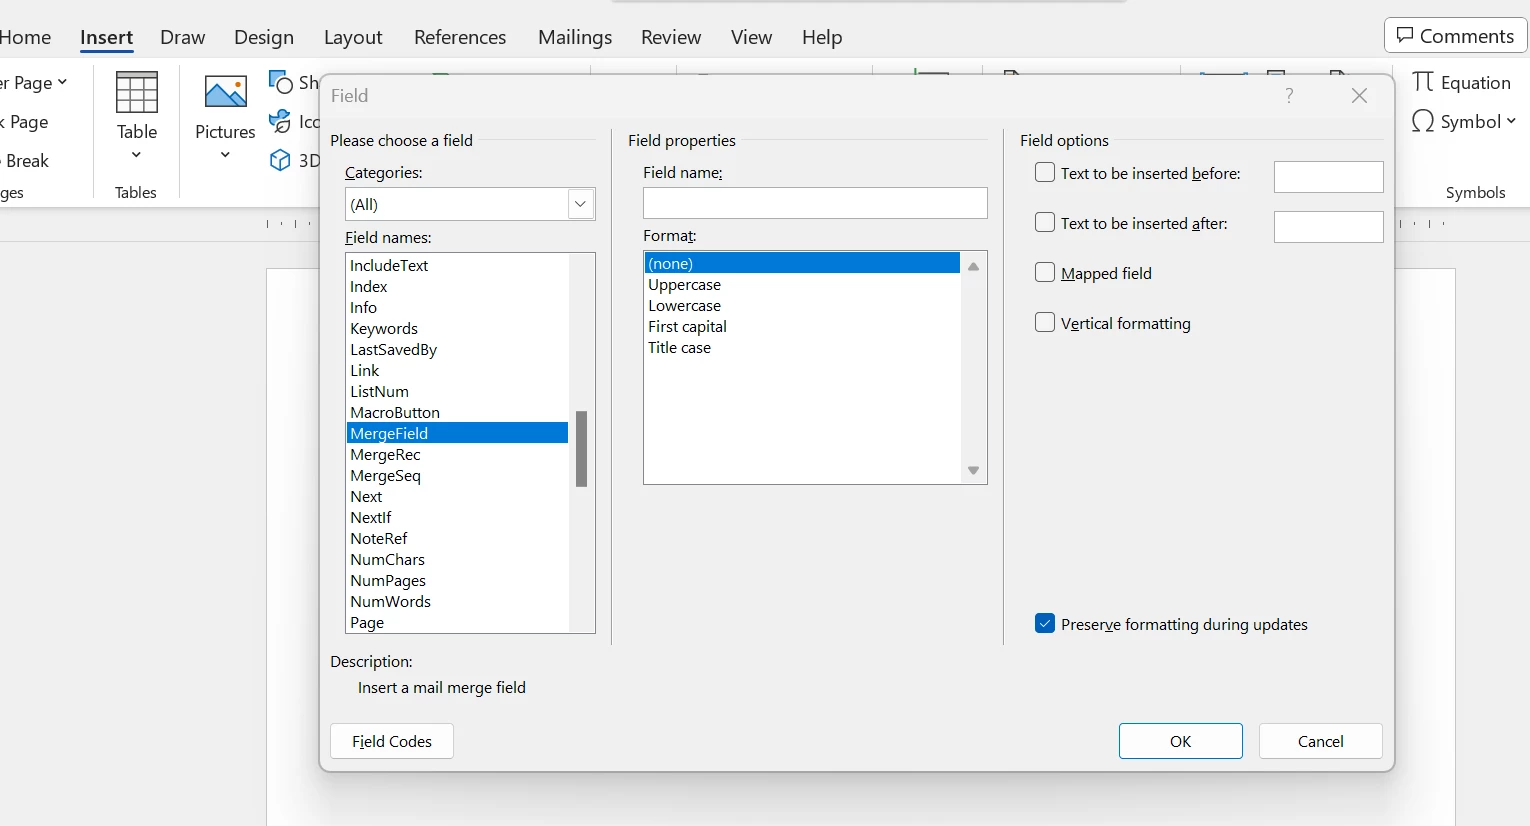Open the Comments pane
1530x826 pixels.
pyautogui.click(x=1456, y=36)
